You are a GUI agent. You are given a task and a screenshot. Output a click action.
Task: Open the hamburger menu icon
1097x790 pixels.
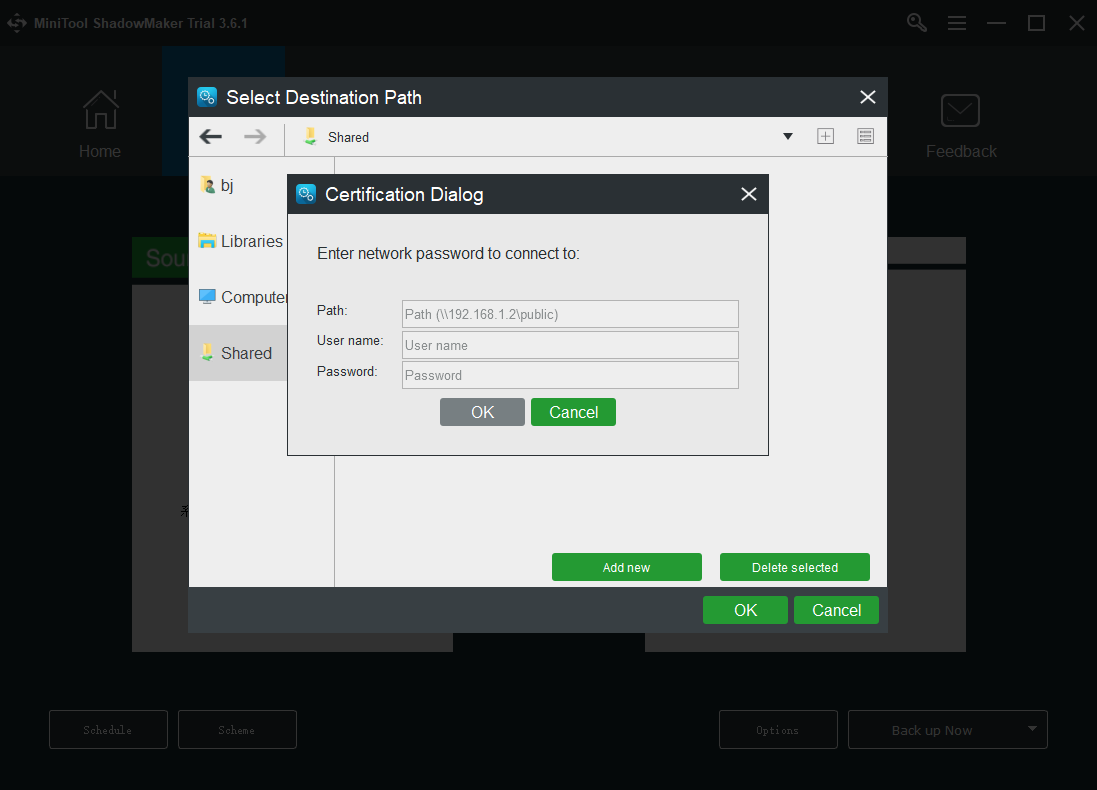(x=957, y=23)
